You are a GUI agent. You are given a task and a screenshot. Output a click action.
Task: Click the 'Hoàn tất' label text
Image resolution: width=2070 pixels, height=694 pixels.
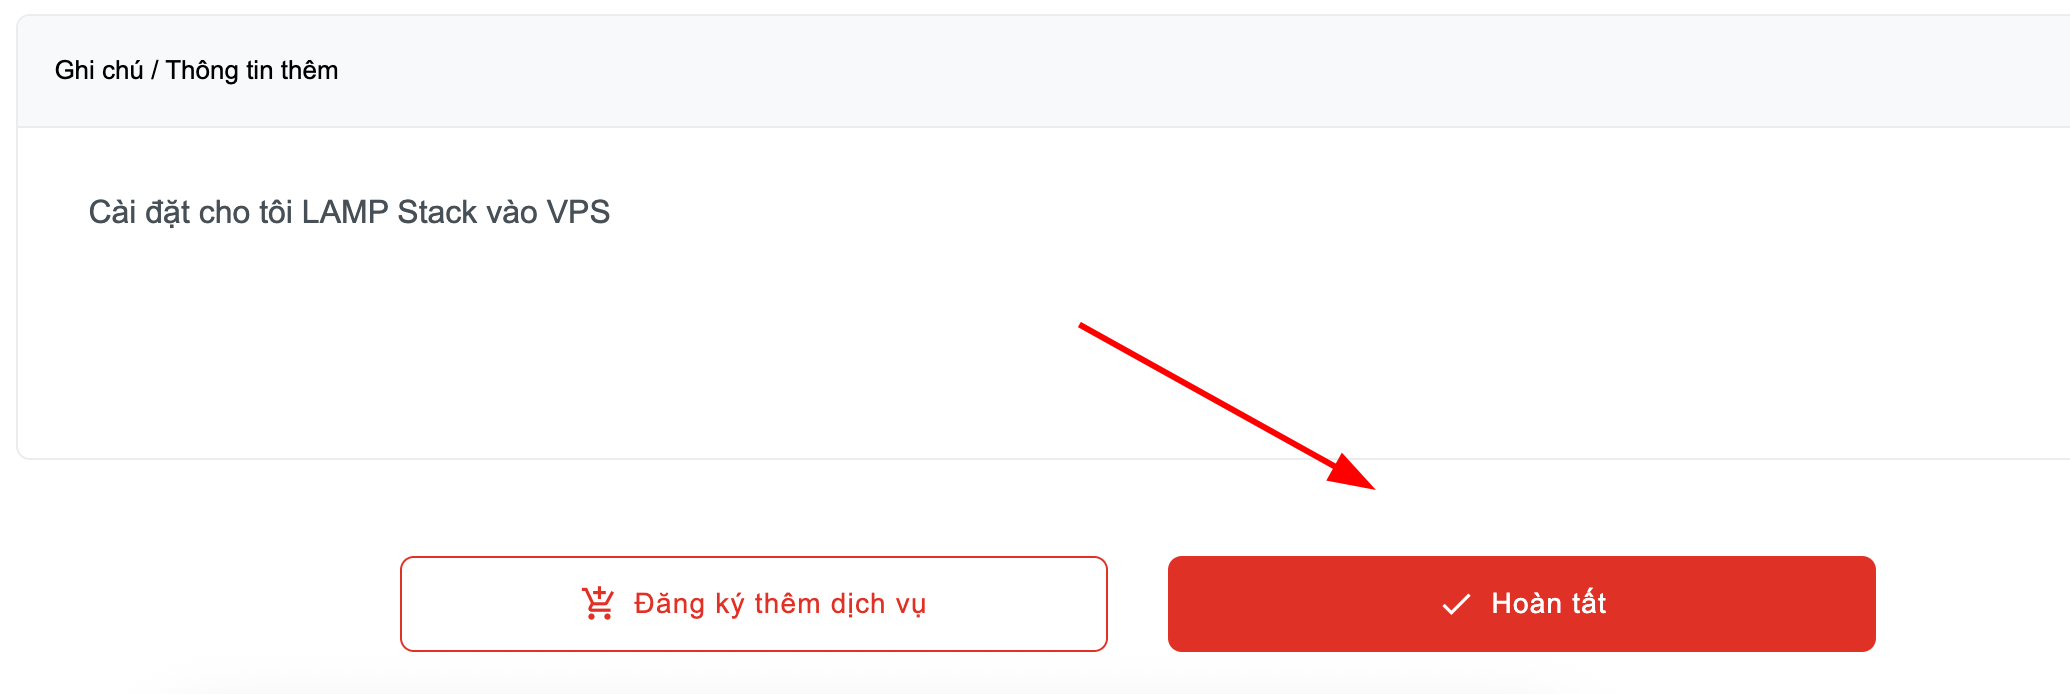click(x=1548, y=603)
